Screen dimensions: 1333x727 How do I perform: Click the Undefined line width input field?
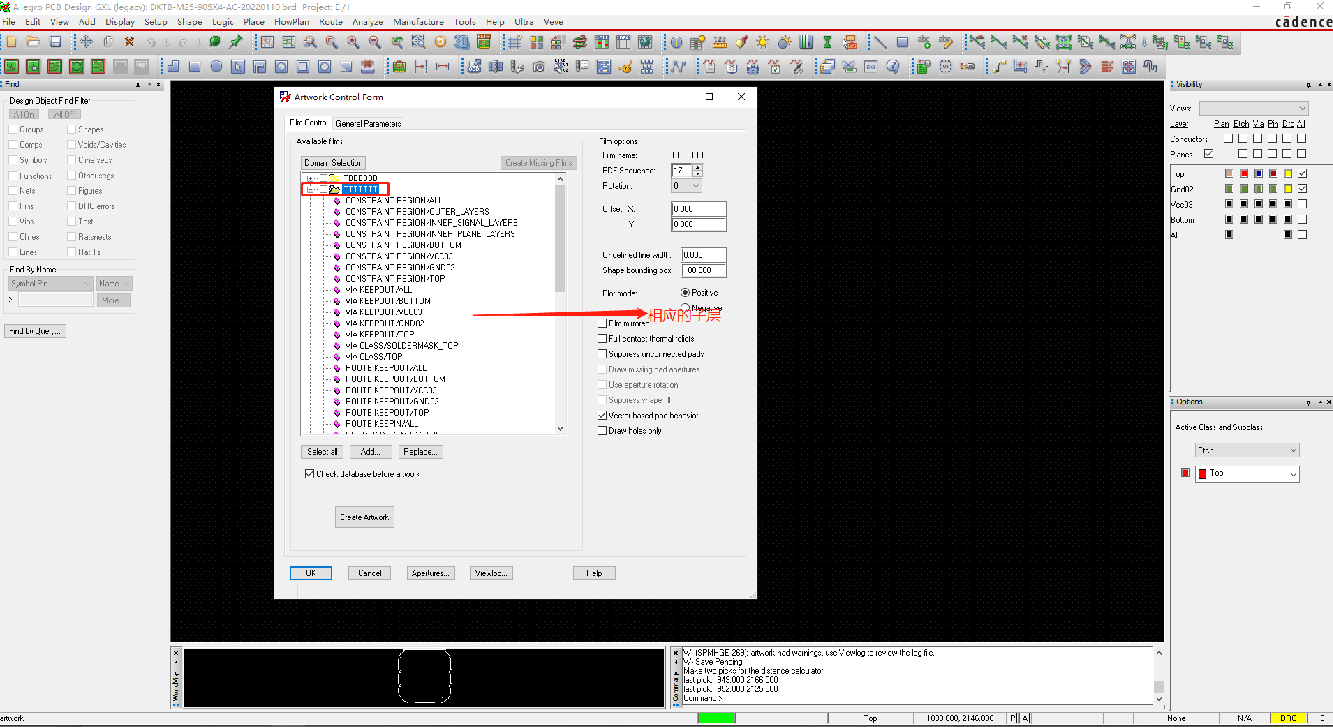(x=704, y=255)
